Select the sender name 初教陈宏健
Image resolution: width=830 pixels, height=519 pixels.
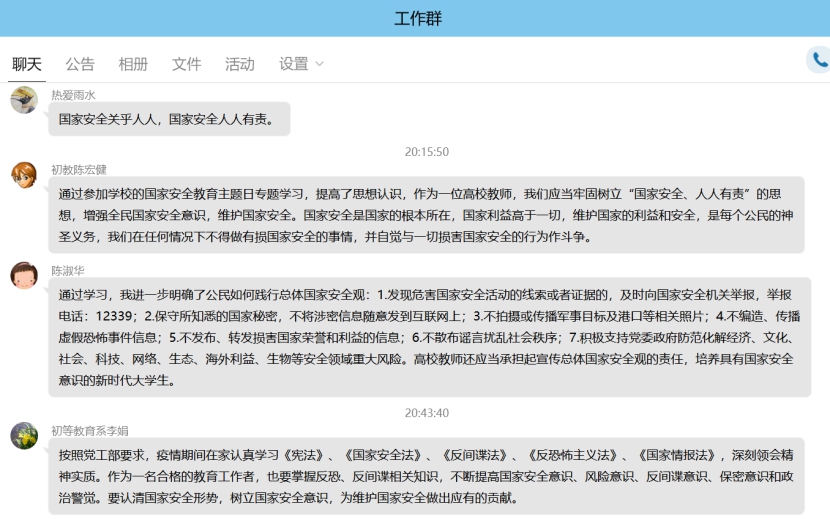pyautogui.click(x=79, y=169)
